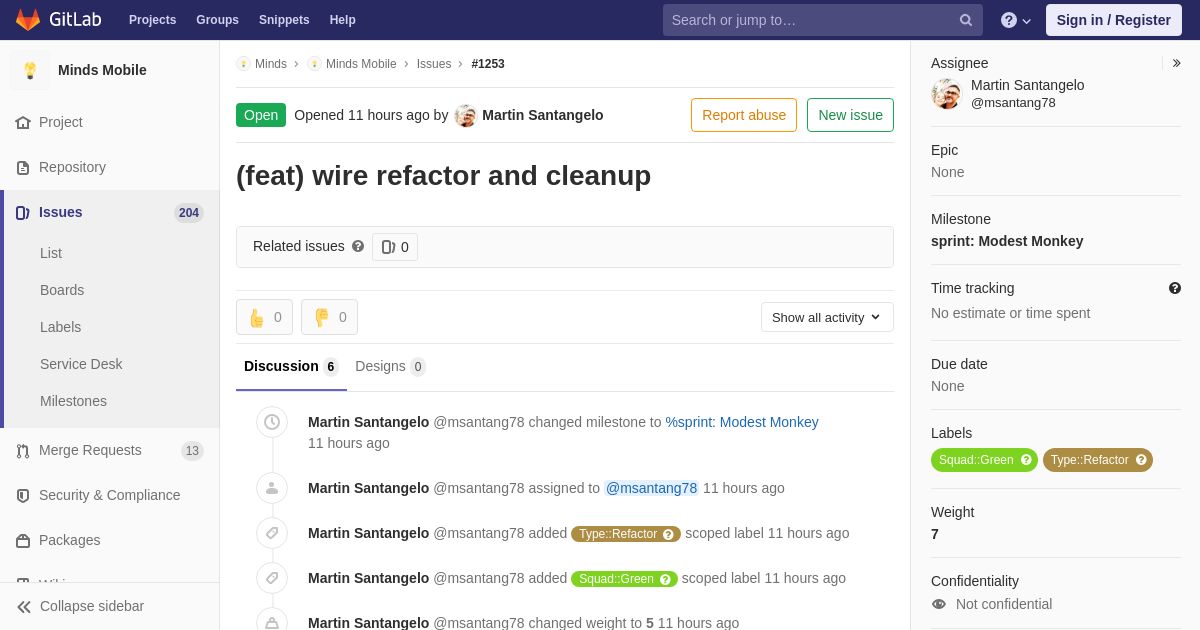
Task: Collapse the right sidebar with double chevron
Action: (x=1176, y=63)
